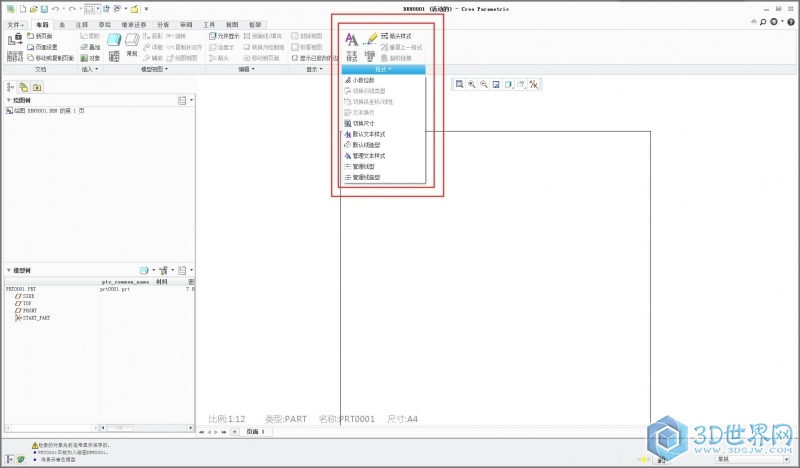Click the Zoom Out magnifier icon
This screenshot has width=800, height=468.
[x=484, y=84]
